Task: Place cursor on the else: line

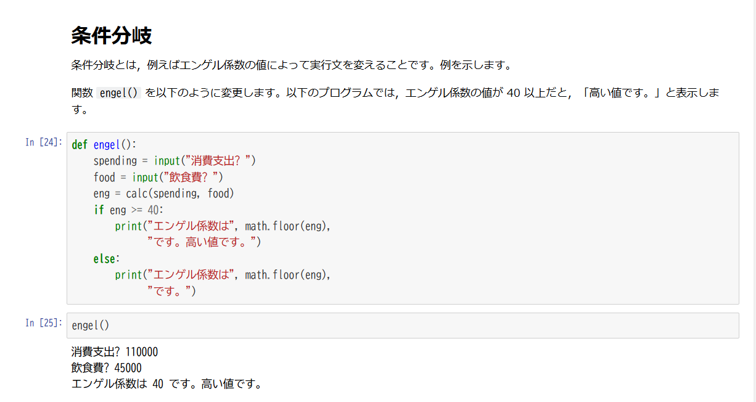Action: [107, 258]
